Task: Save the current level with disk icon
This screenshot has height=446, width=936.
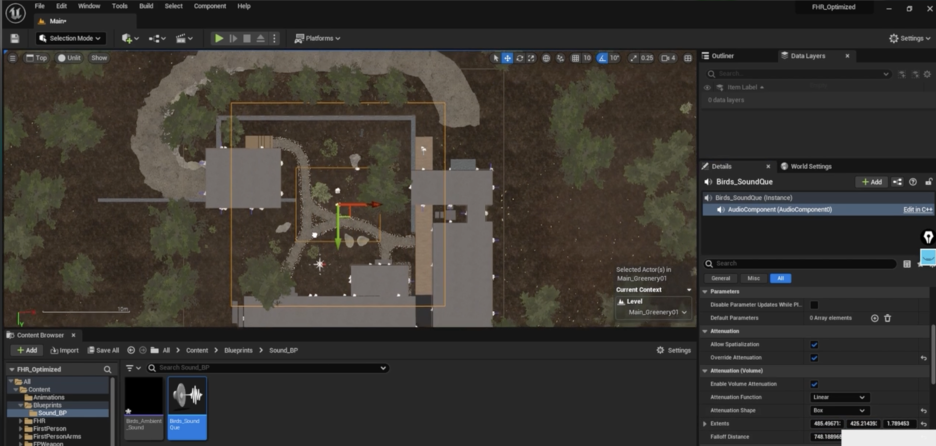Action: tap(15, 38)
